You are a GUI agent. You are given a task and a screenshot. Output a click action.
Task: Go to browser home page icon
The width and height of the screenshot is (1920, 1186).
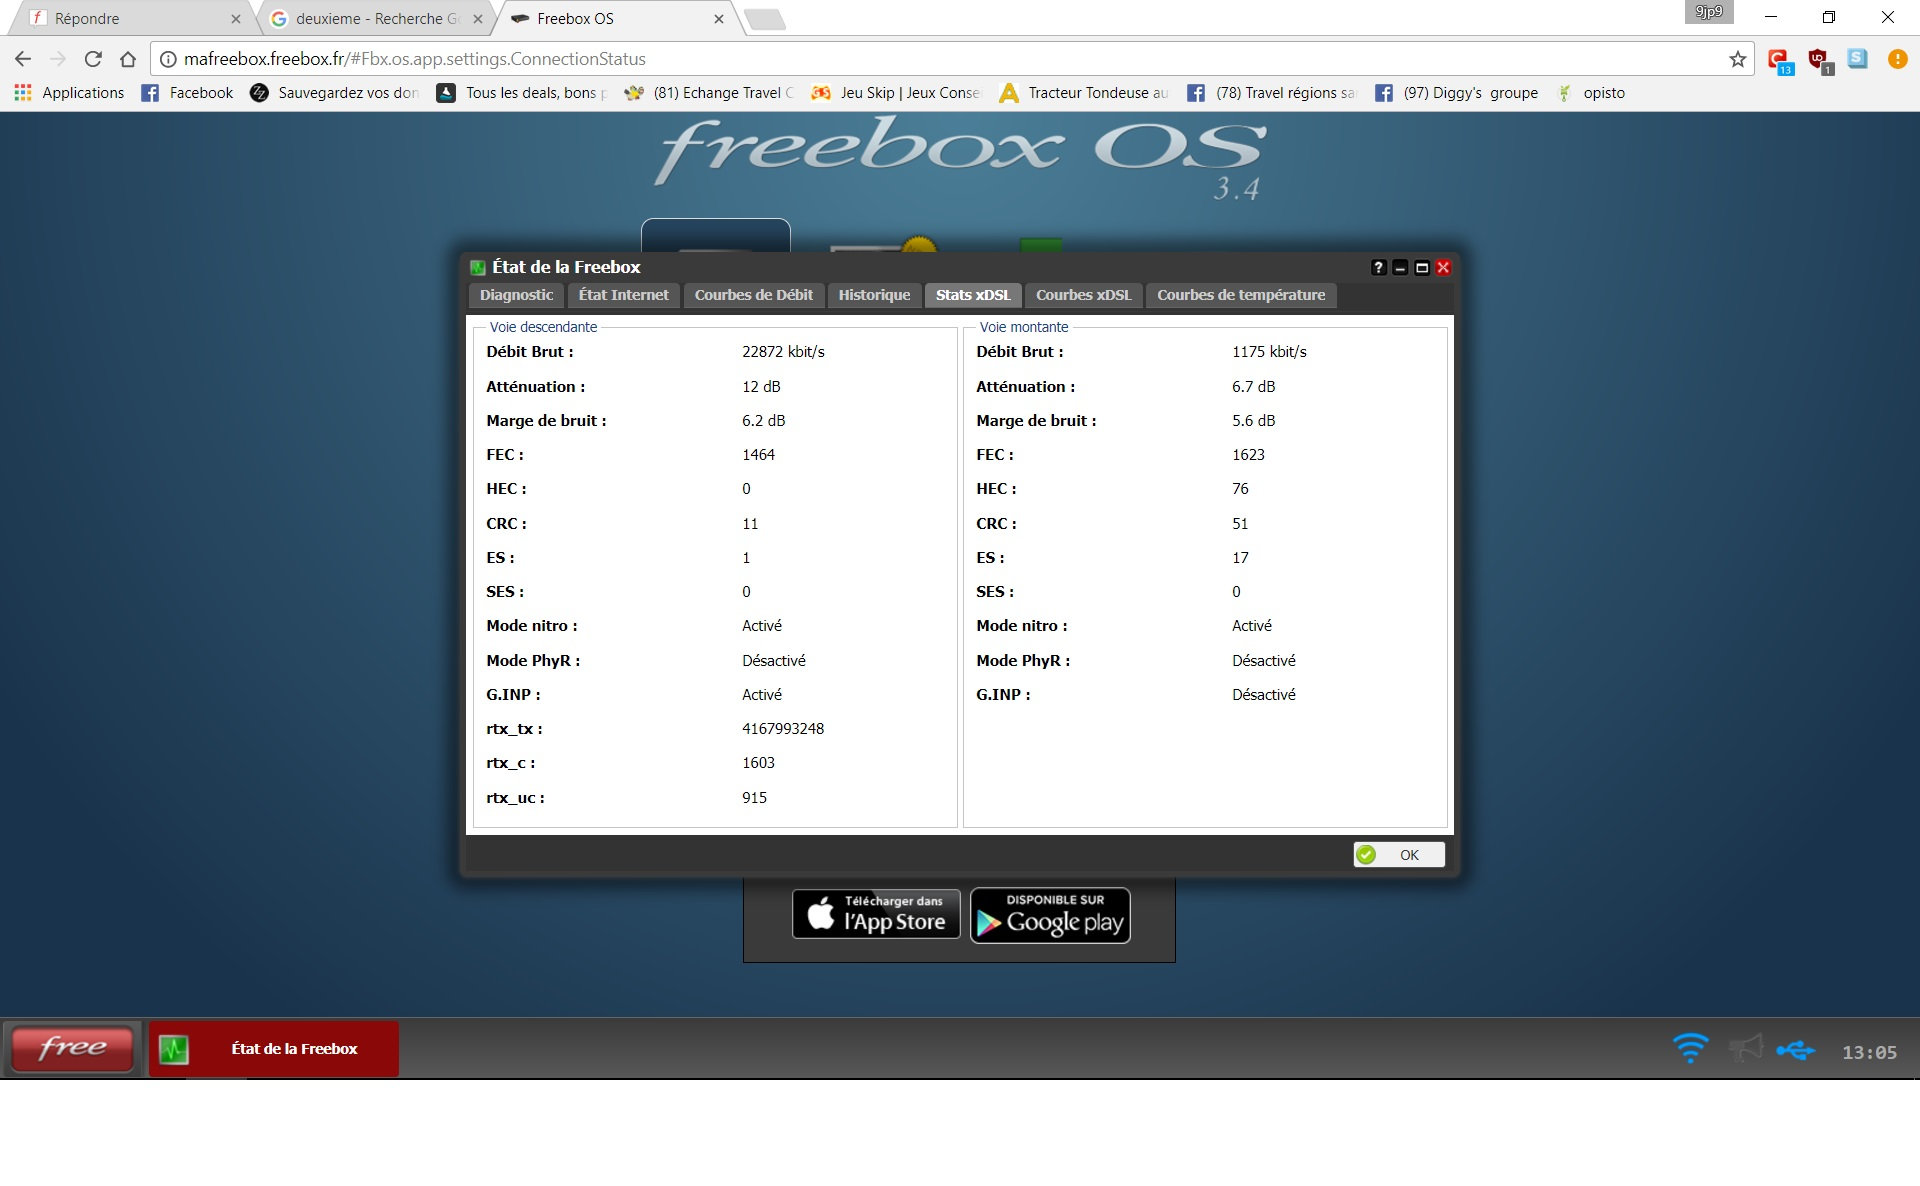pyautogui.click(x=128, y=59)
